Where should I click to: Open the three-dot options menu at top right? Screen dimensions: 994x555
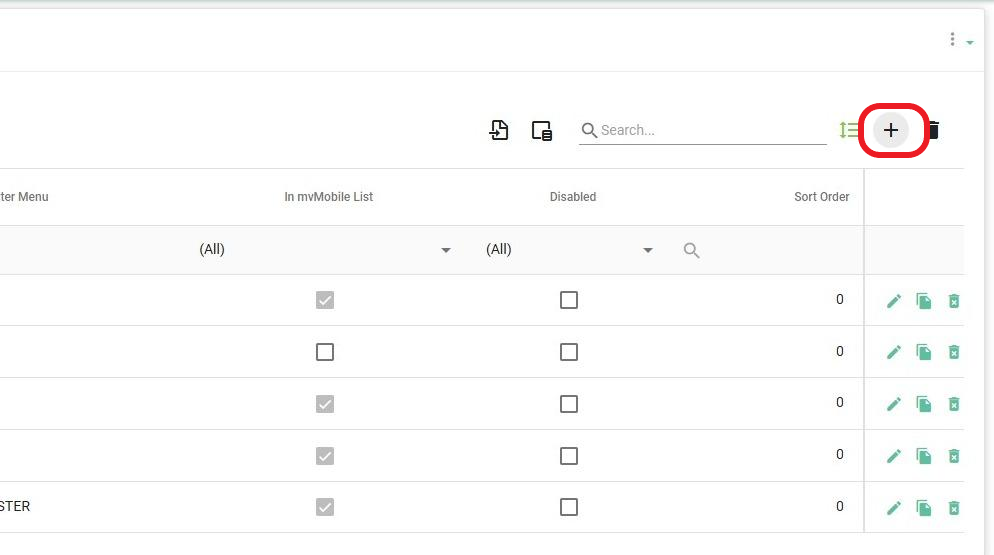click(x=953, y=40)
